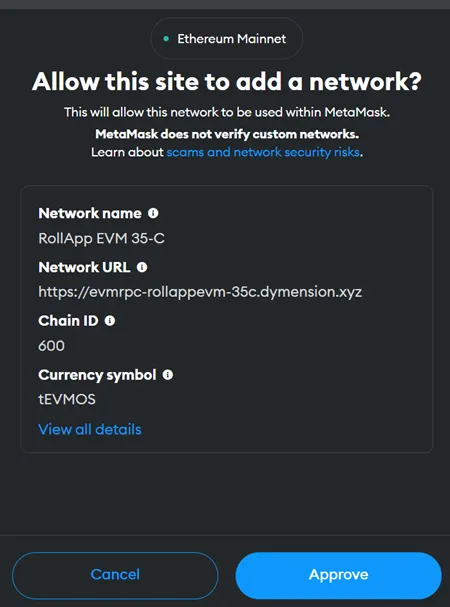Click the Currency symbol label
This screenshot has height=607, width=450.
[x=97, y=375]
